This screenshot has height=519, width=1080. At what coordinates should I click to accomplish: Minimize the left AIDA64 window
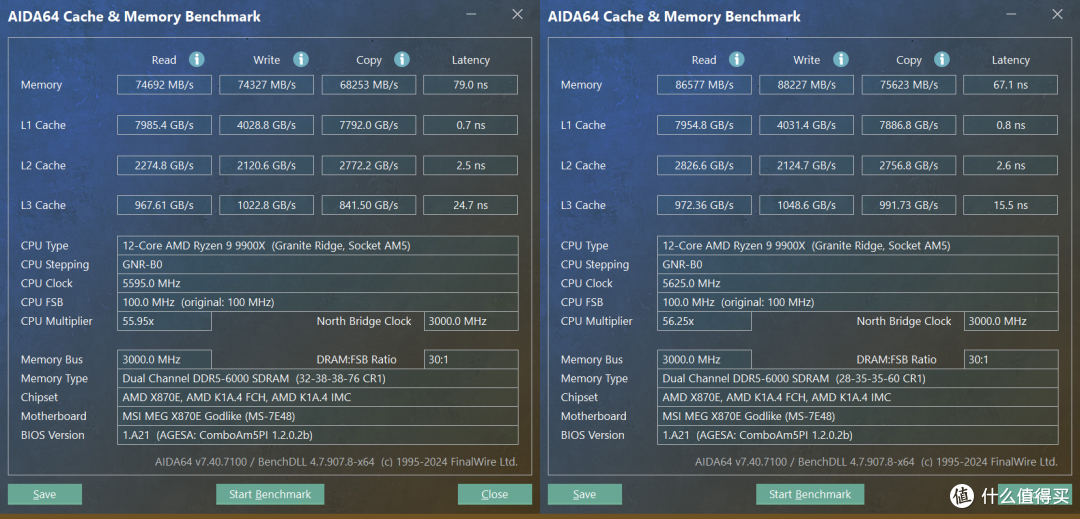click(x=471, y=14)
